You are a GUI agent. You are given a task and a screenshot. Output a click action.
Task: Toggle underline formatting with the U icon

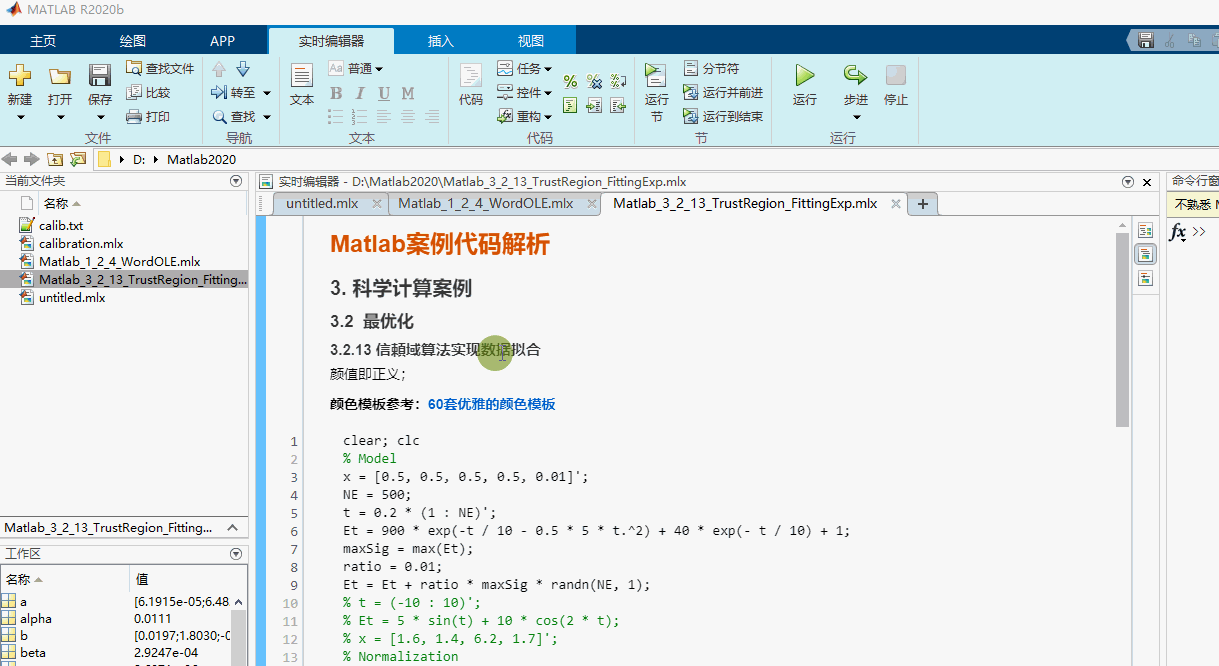click(x=382, y=92)
